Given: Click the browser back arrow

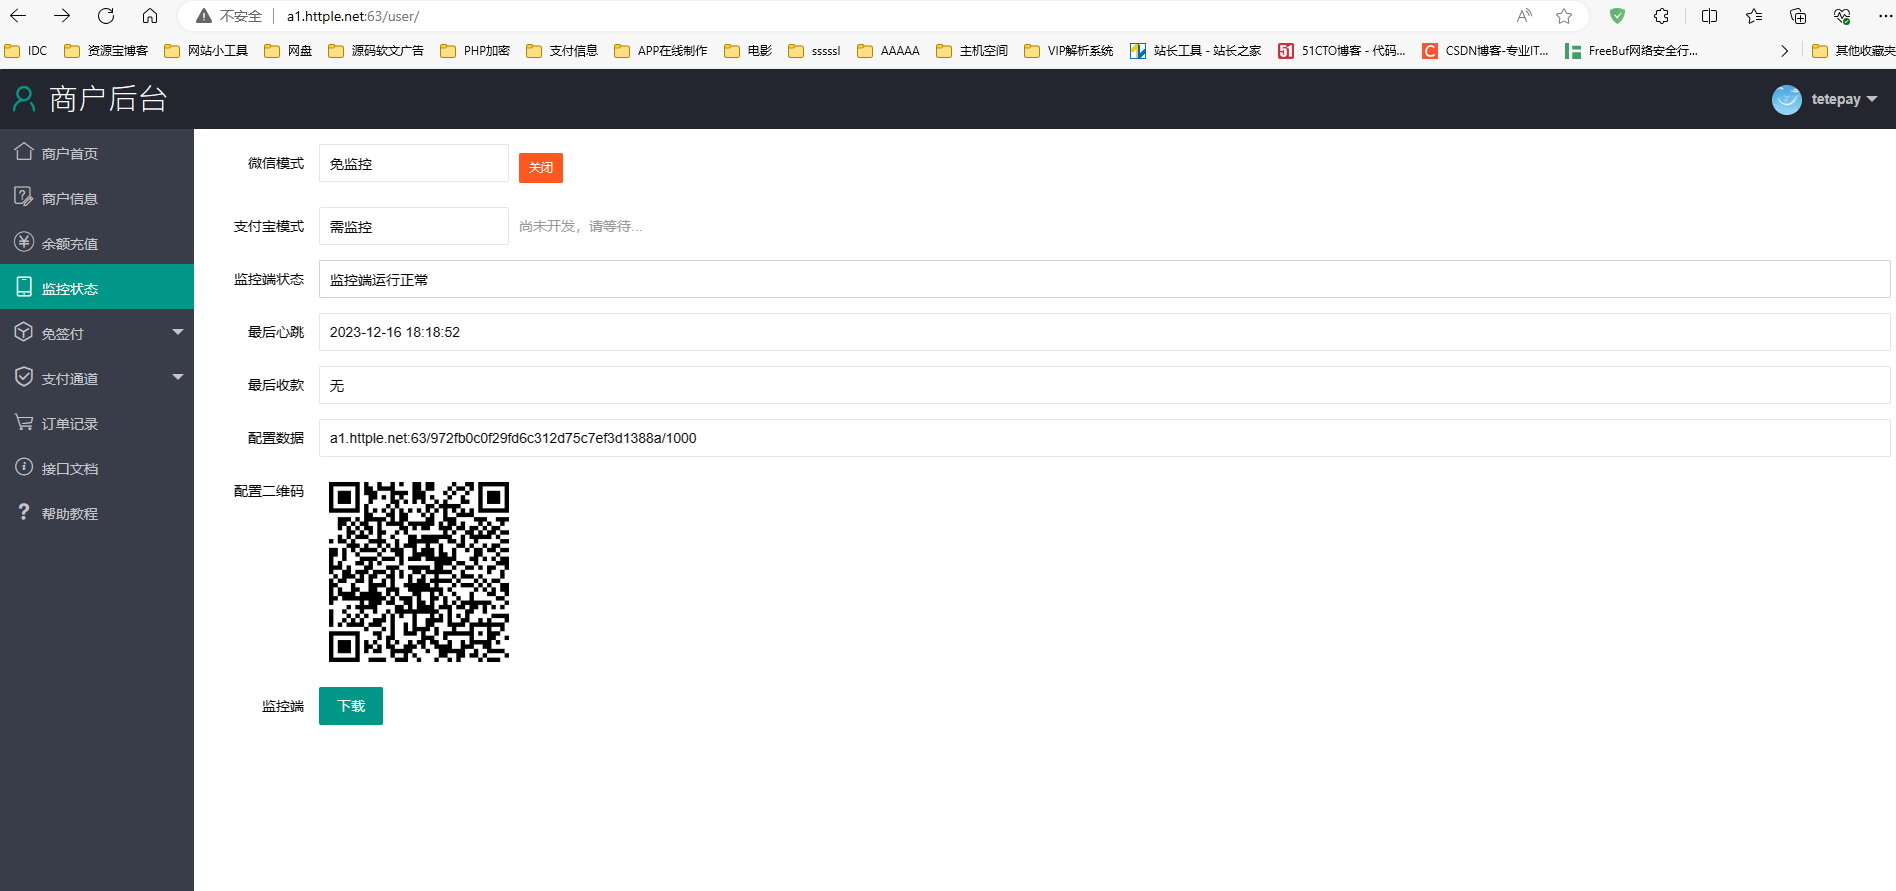Looking at the screenshot, I should click(18, 16).
